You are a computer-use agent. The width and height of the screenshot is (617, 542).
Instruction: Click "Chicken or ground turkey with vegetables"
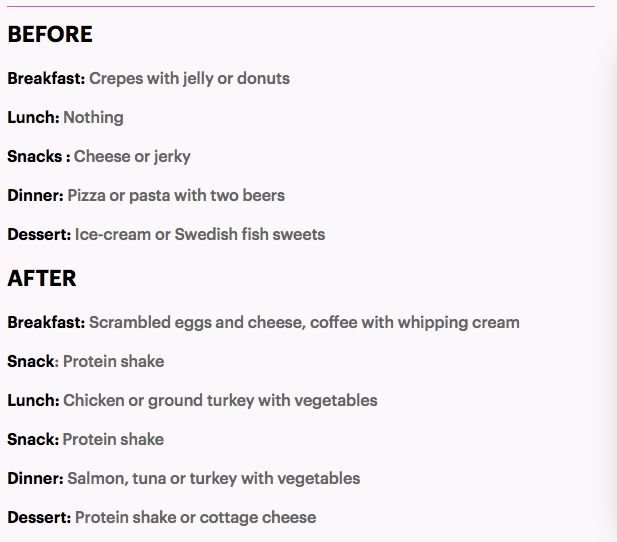point(220,400)
